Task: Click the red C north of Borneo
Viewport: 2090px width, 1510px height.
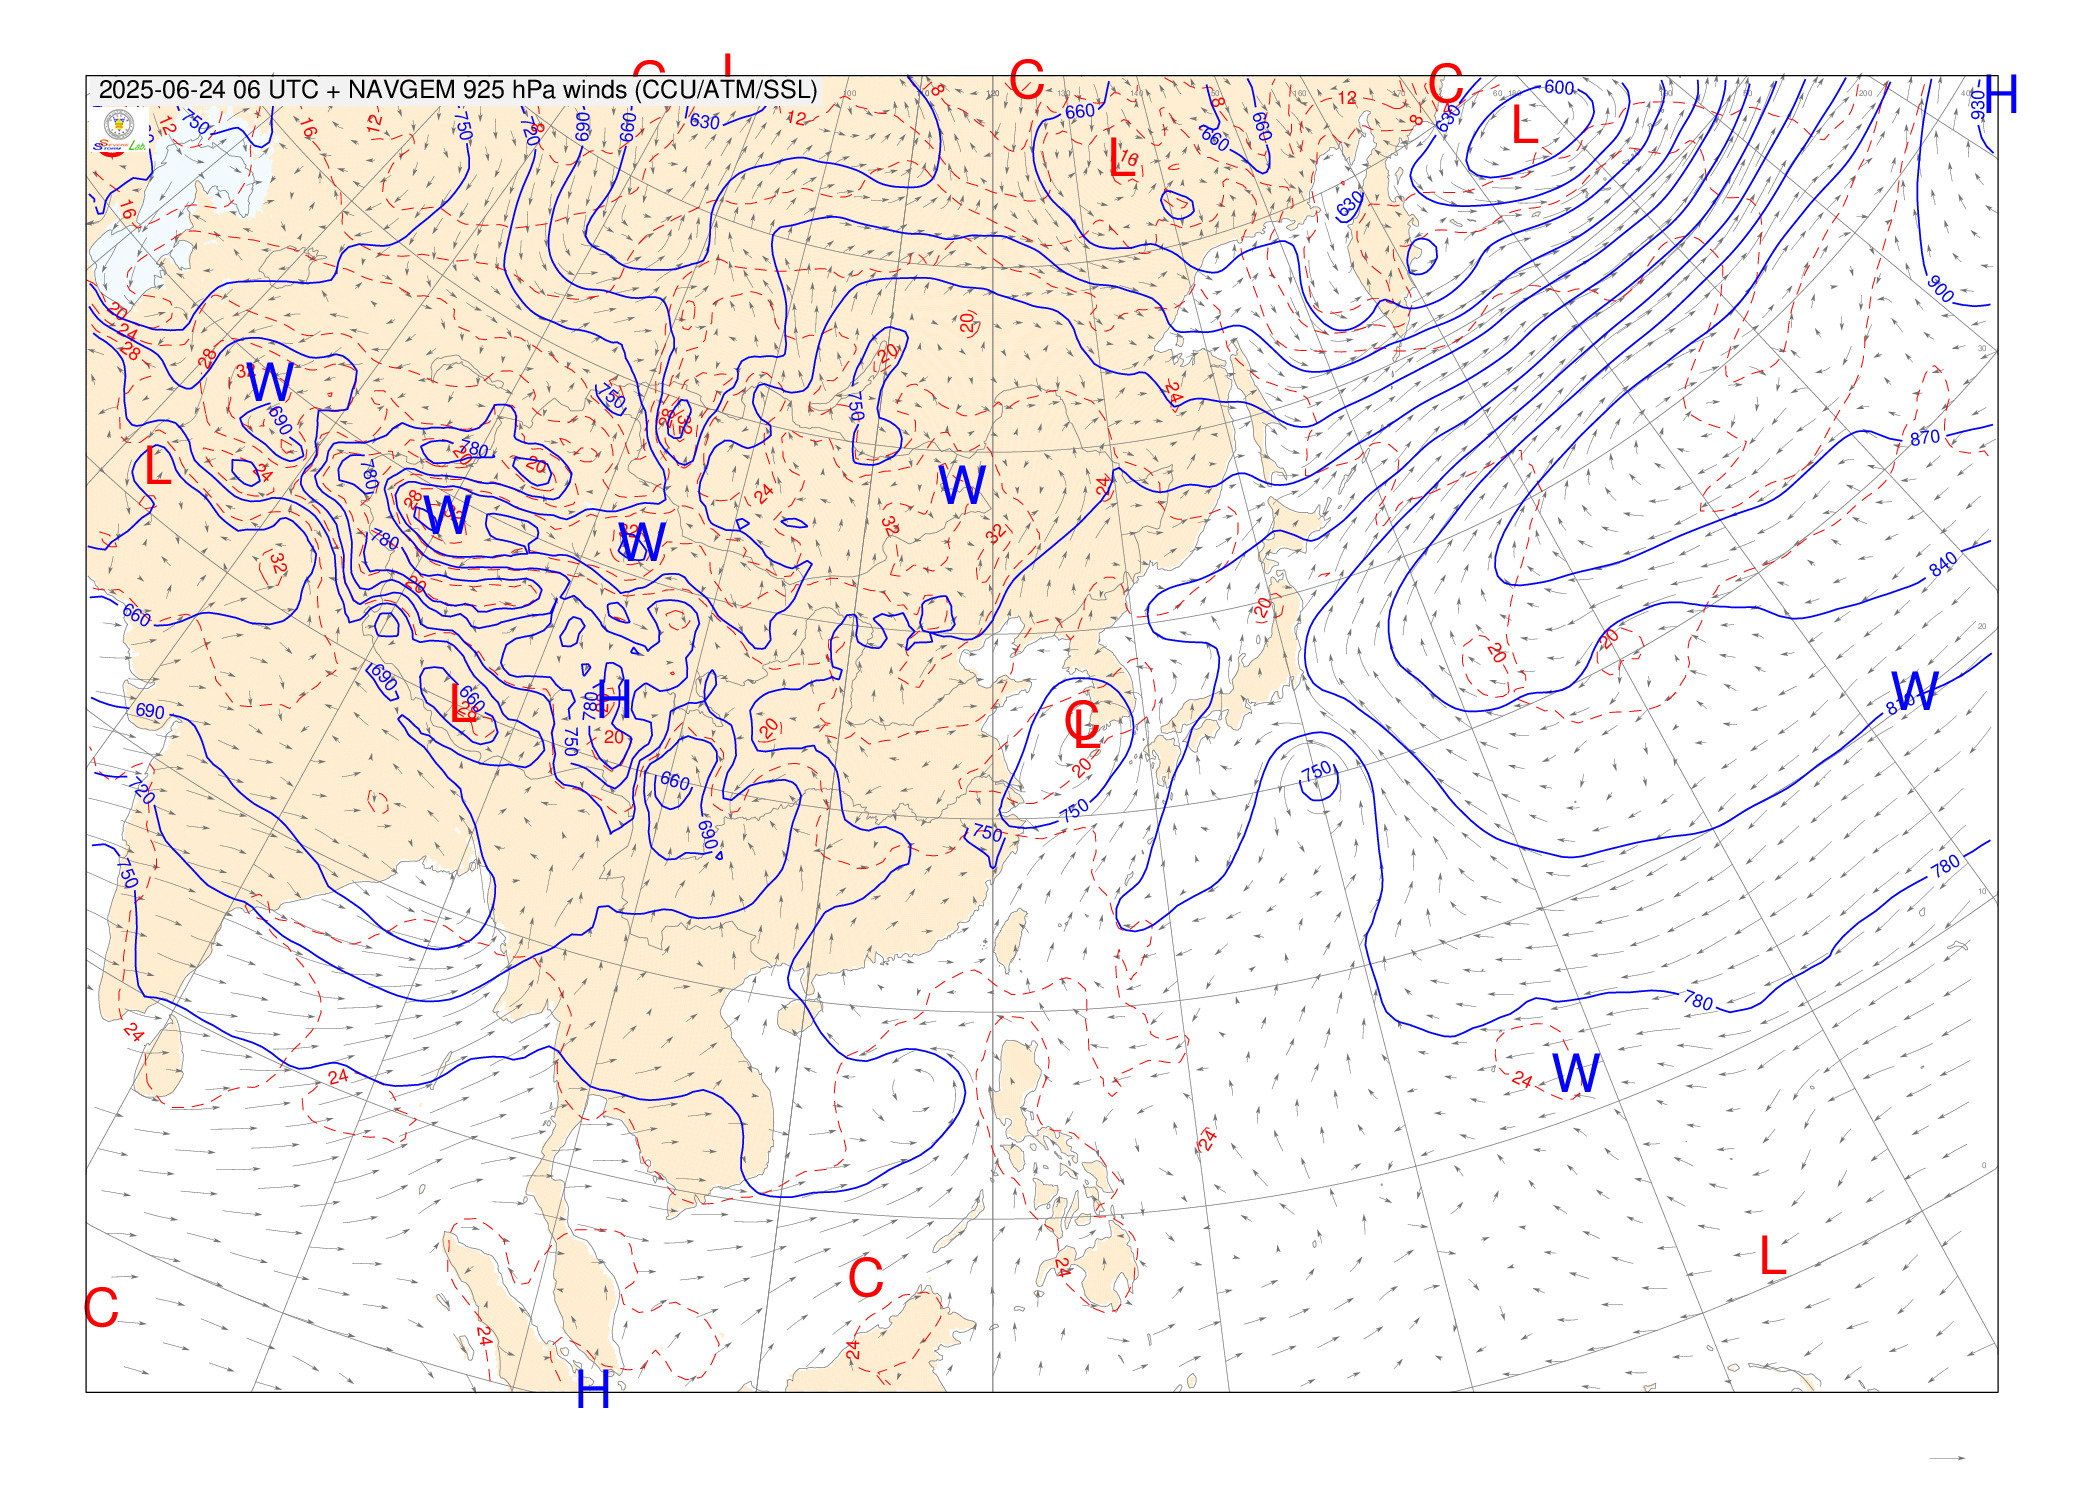Action: pyautogui.click(x=865, y=1277)
